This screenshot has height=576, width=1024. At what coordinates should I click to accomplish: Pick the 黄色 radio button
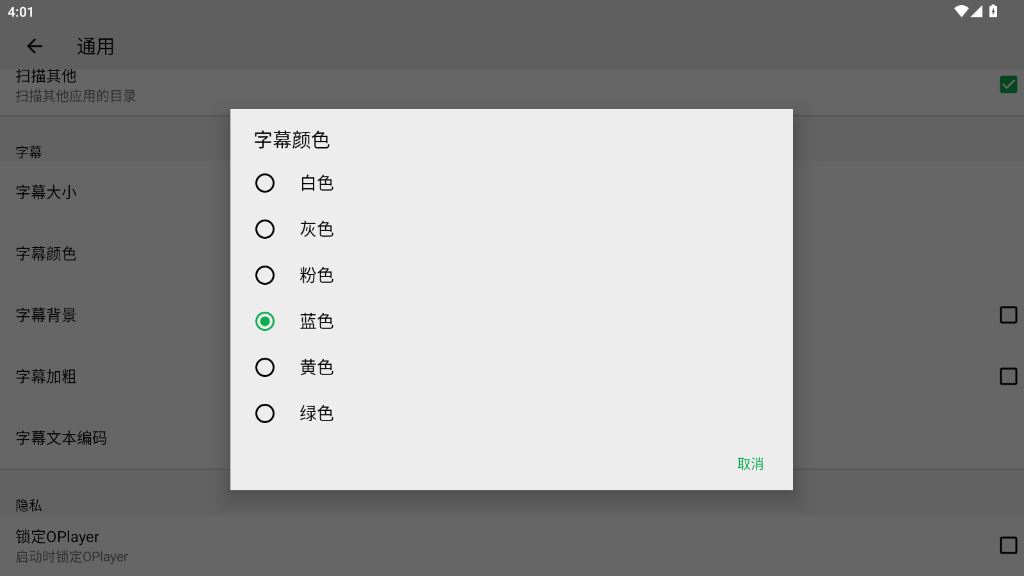click(x=265, y=367)
